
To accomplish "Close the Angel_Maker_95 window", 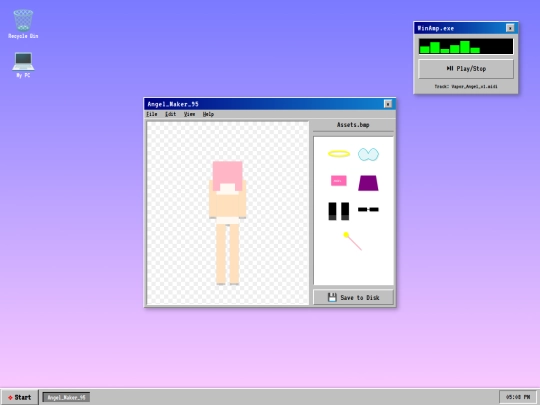I will coord(388,104).
